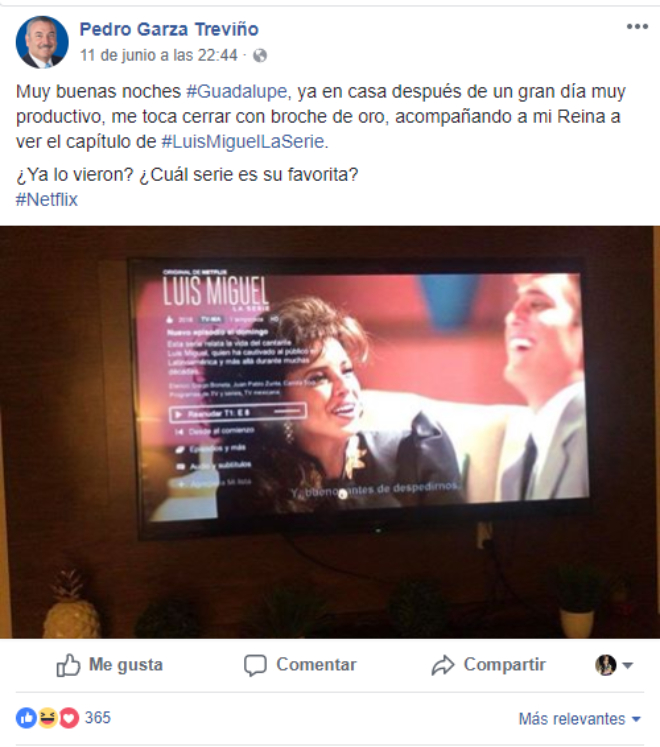Expand the acting-as profile selector arrow
The width and height of the screenshot is (660, 747).
(628, 665)
